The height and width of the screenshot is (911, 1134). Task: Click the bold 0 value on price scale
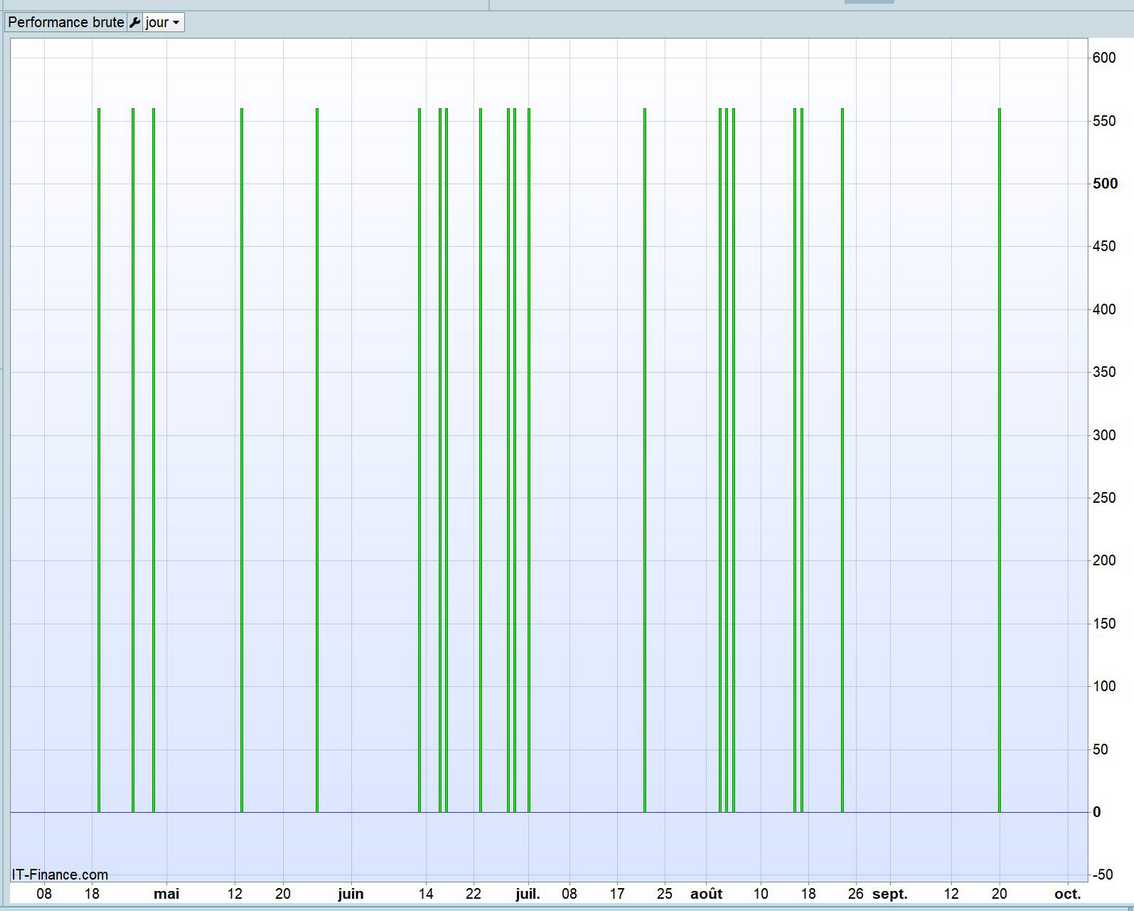1097,812
